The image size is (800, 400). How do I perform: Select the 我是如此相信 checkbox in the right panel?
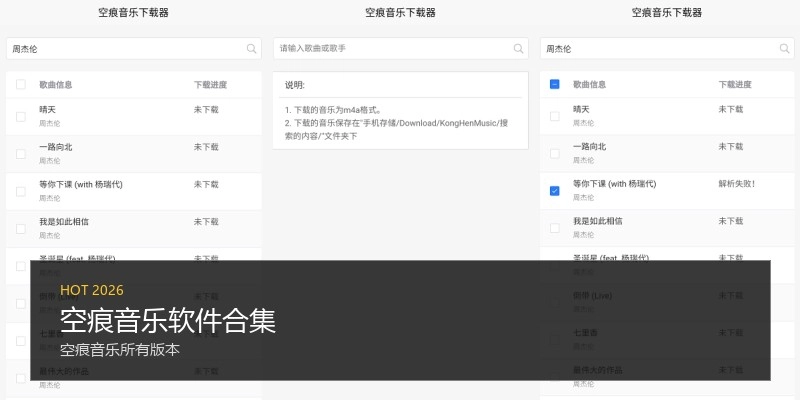click(555, 228)
